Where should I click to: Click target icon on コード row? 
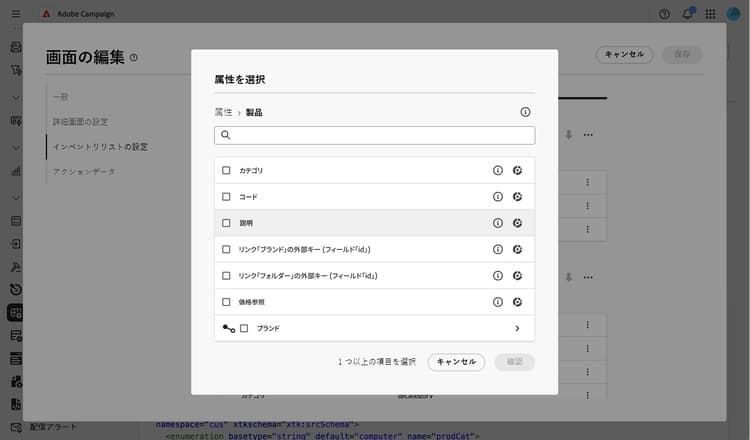(517, 197)
